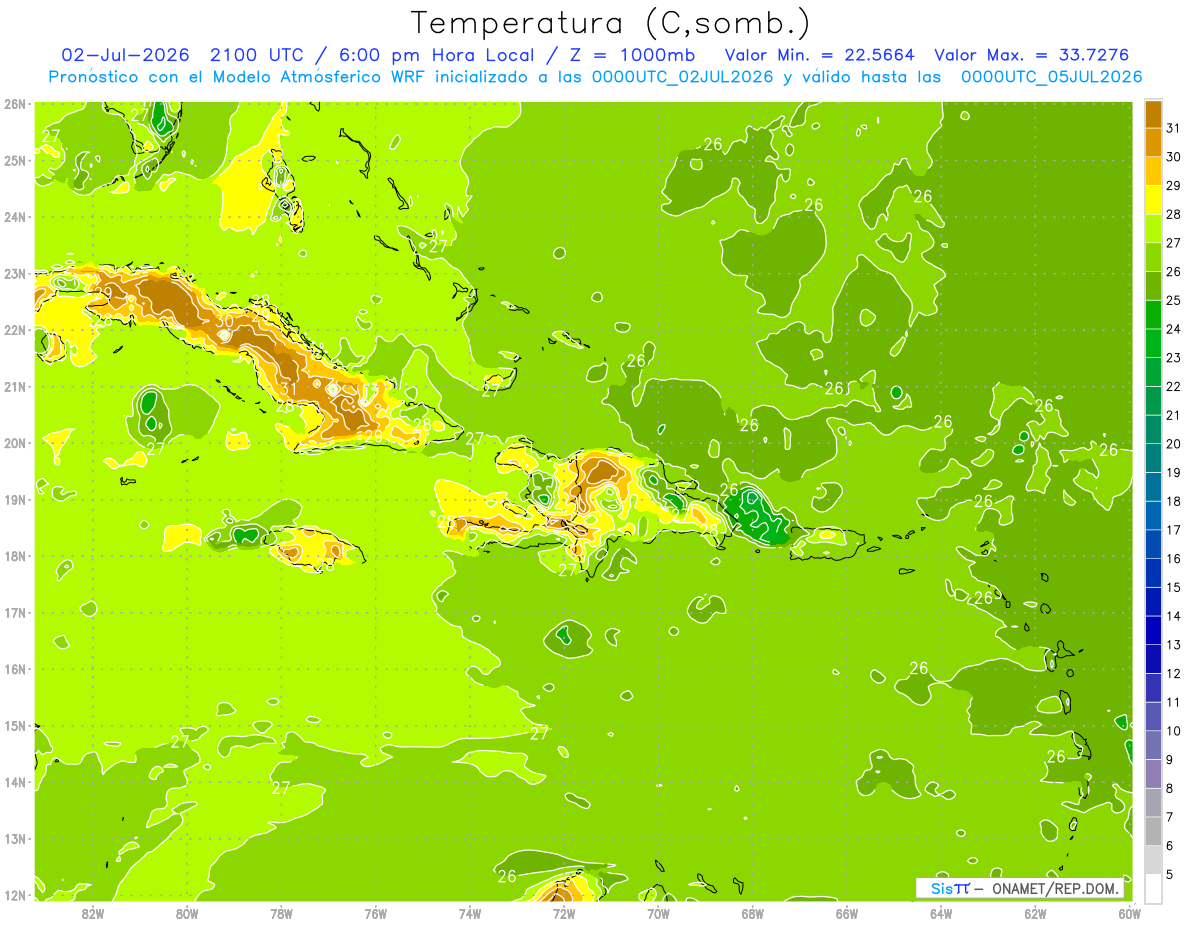Click the "0000UTC_05JUL2026" valid-until time

coord(1051,77)
